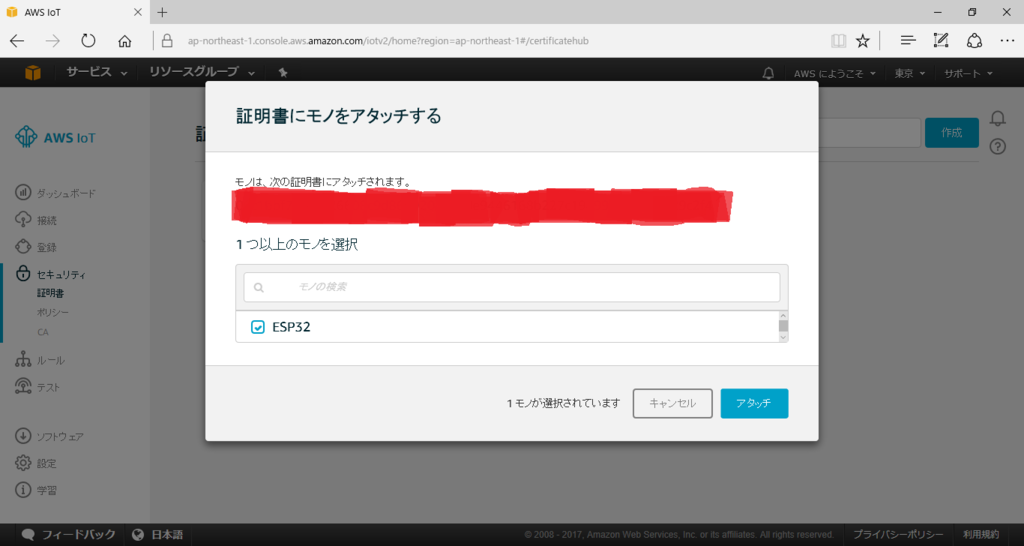Click scroll-down arrow of the thing list
Viewport: 1024px width, 546px height.
click(783, 337)
